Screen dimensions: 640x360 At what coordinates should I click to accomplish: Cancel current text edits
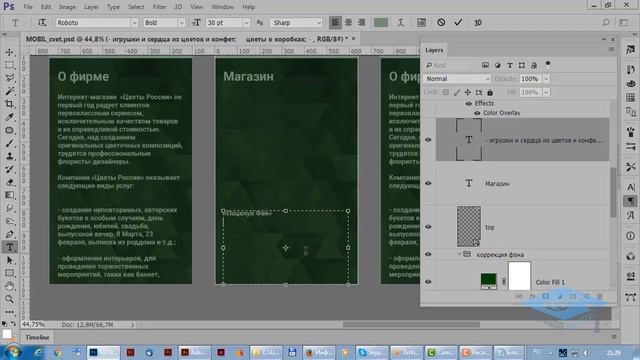441,23
